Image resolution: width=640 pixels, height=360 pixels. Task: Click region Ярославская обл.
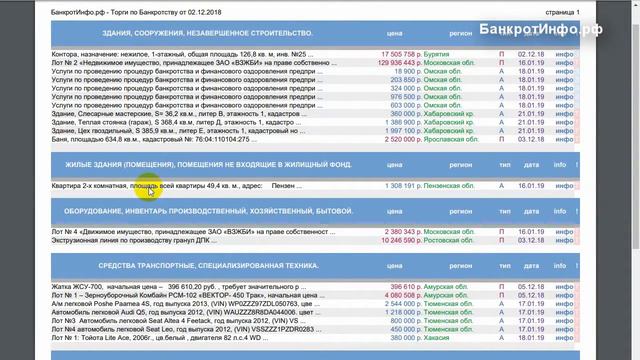(x=451, y=139)
